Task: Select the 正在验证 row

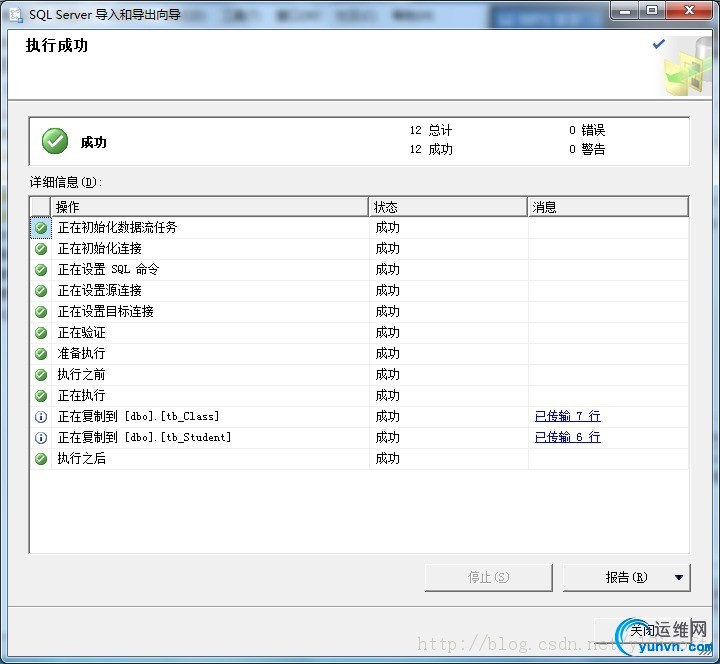Action: [x=359, y=332]
